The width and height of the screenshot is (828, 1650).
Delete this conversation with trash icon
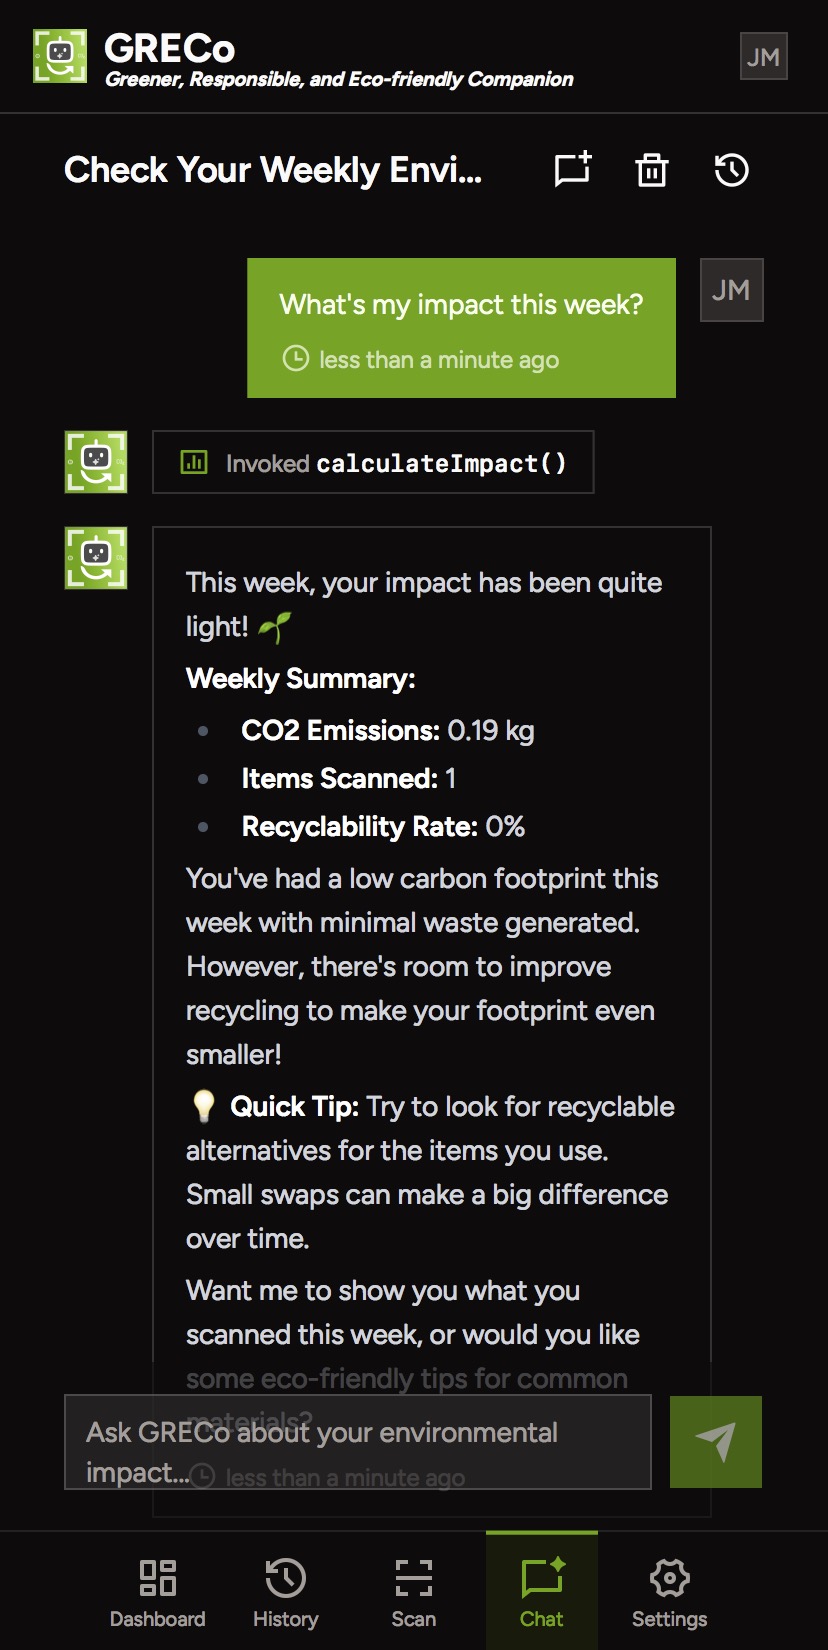[x=652, y=170]
